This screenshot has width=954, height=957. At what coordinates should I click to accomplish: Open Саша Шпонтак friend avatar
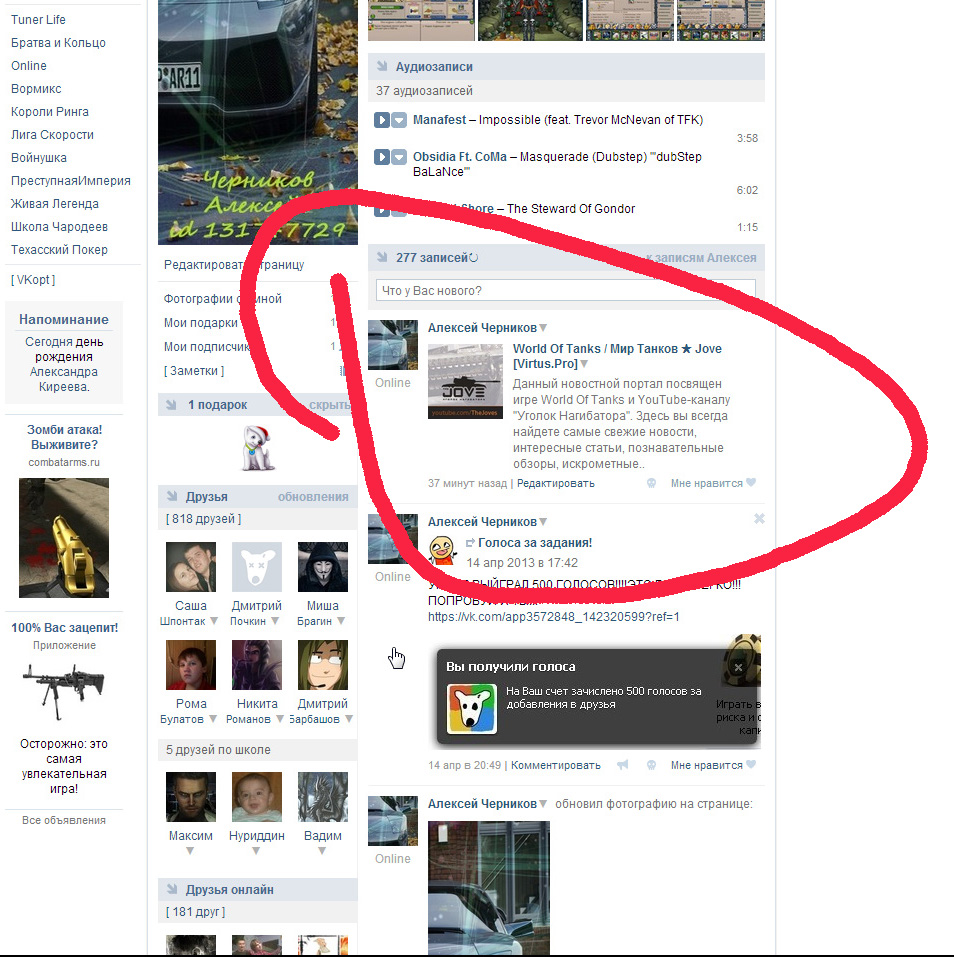191,567
